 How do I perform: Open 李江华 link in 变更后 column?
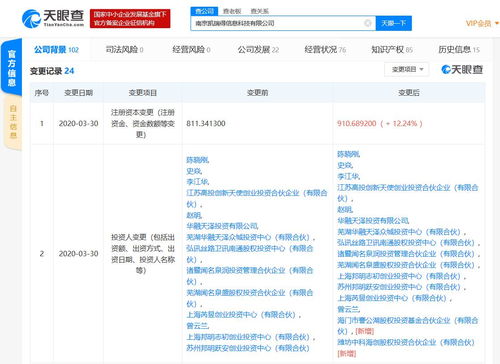click(349, 176)
